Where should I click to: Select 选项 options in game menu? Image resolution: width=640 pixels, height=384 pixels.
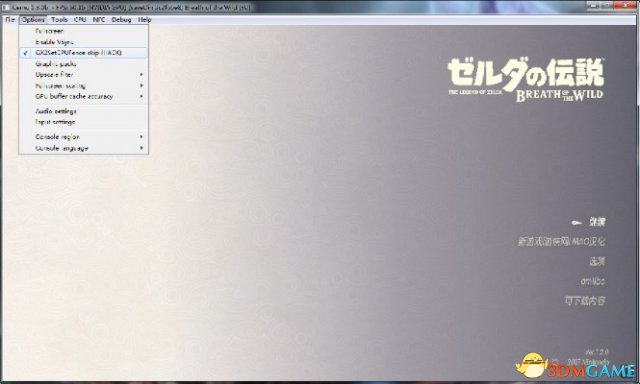click(597, 261)
